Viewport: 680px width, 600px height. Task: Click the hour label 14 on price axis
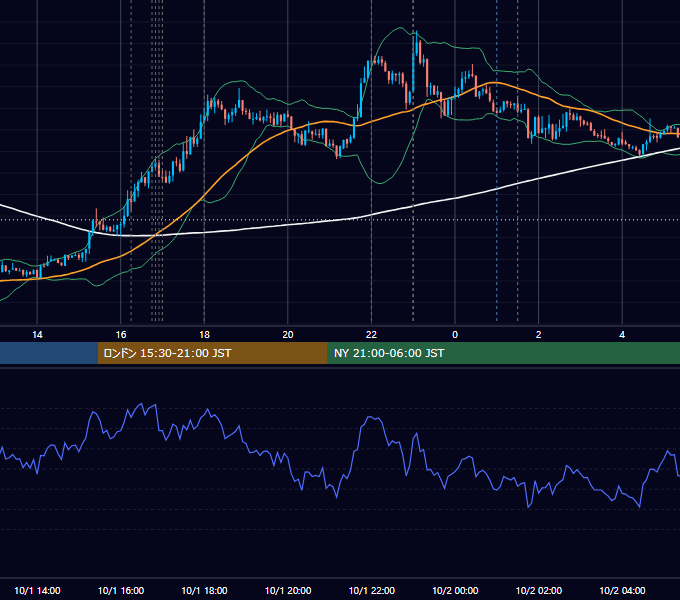[x=37, y=335]
